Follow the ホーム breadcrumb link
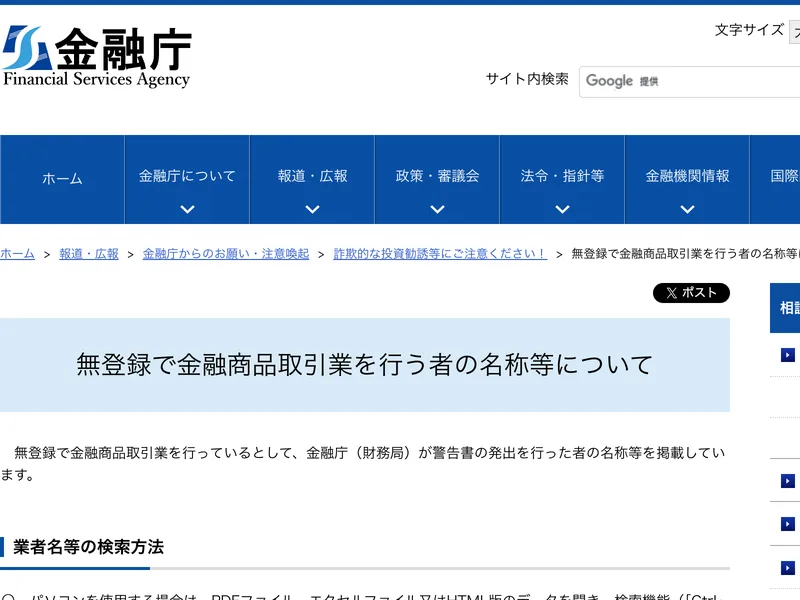This screenshot has height=600, width=800. 17,254
